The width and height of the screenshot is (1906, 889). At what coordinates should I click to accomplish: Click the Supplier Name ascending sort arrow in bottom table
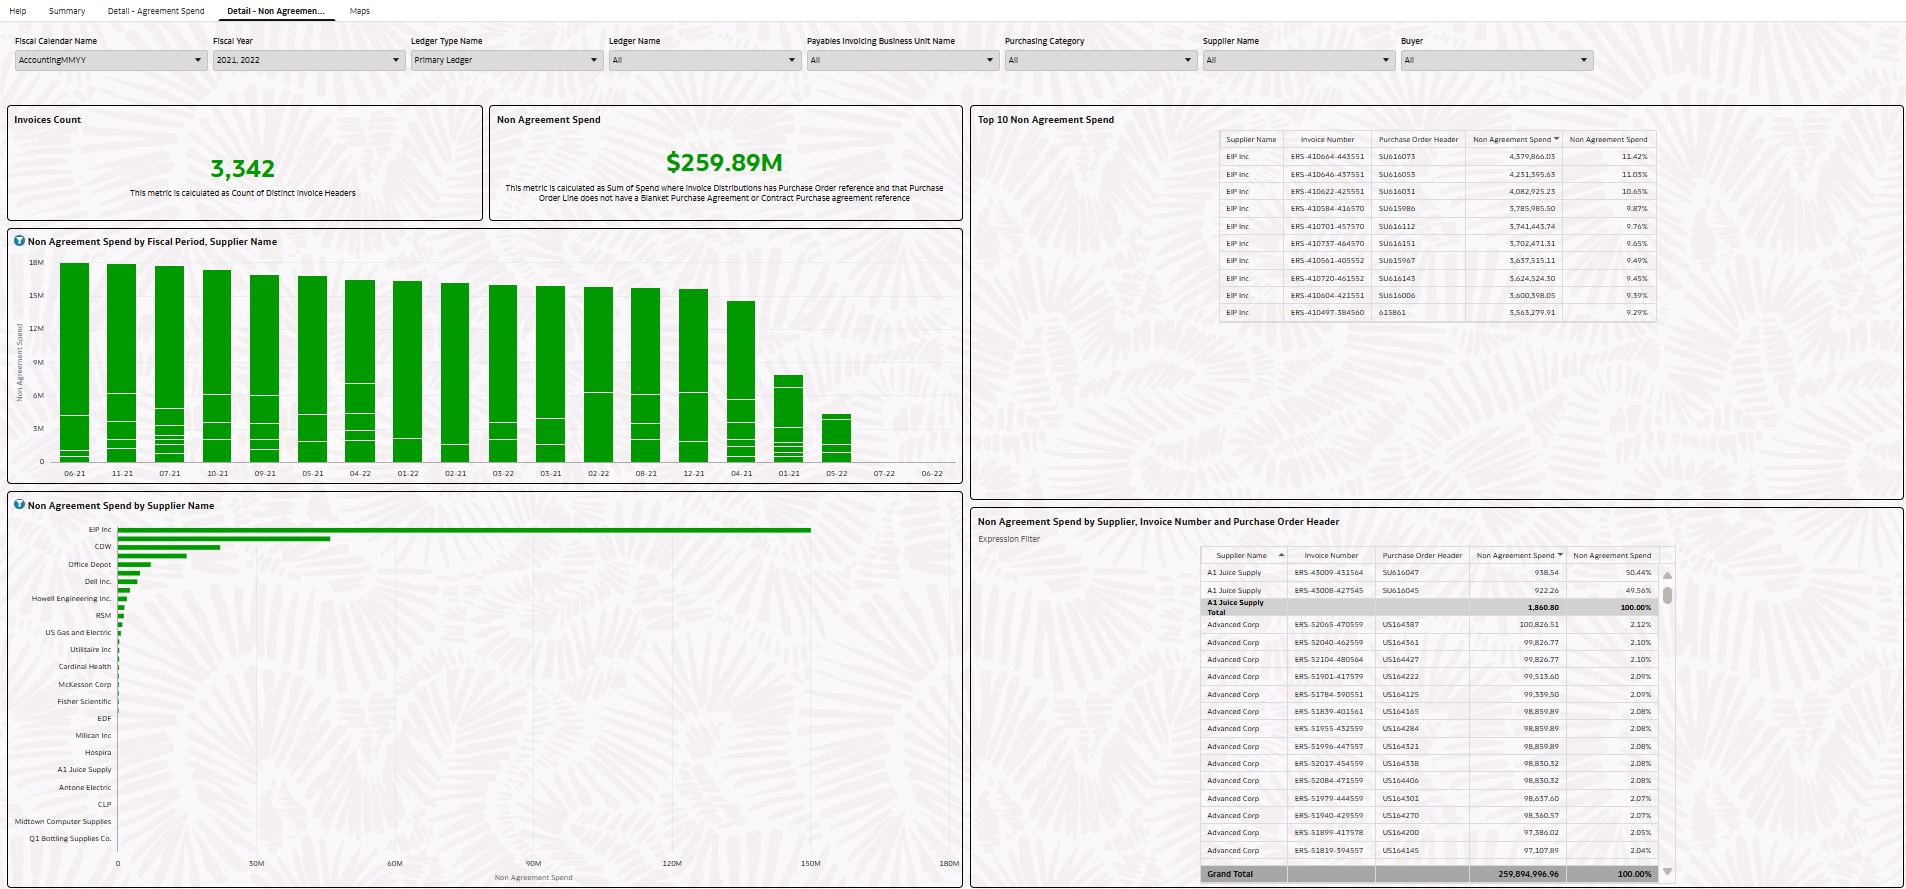1281,555
